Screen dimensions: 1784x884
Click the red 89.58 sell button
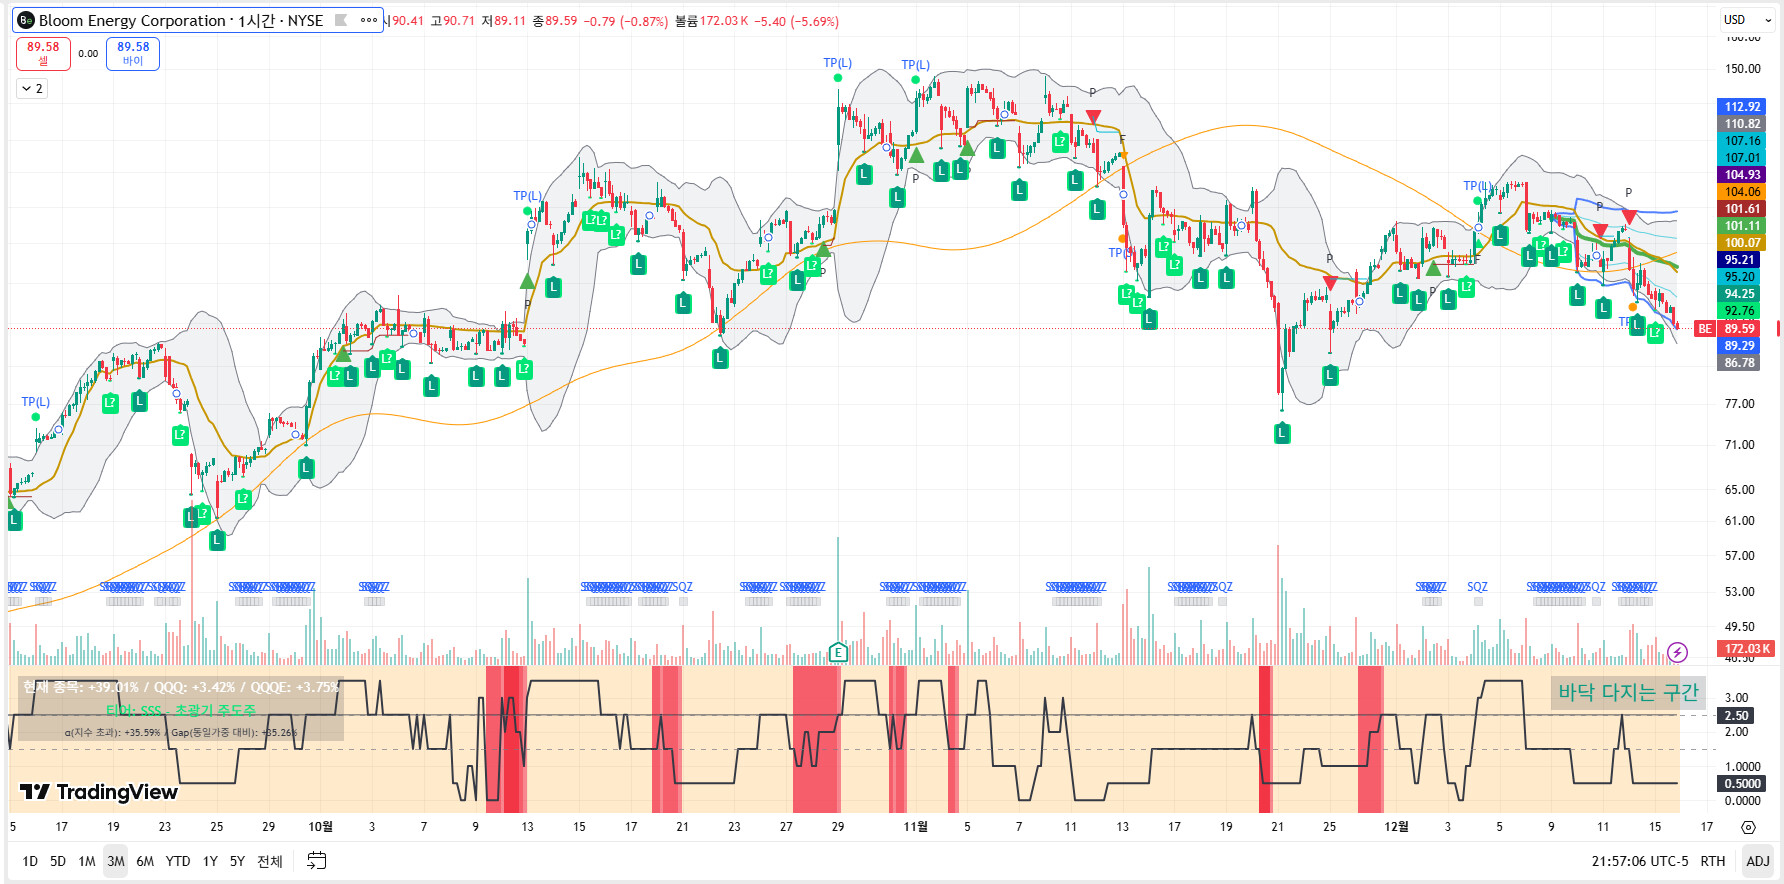point(43,53)
